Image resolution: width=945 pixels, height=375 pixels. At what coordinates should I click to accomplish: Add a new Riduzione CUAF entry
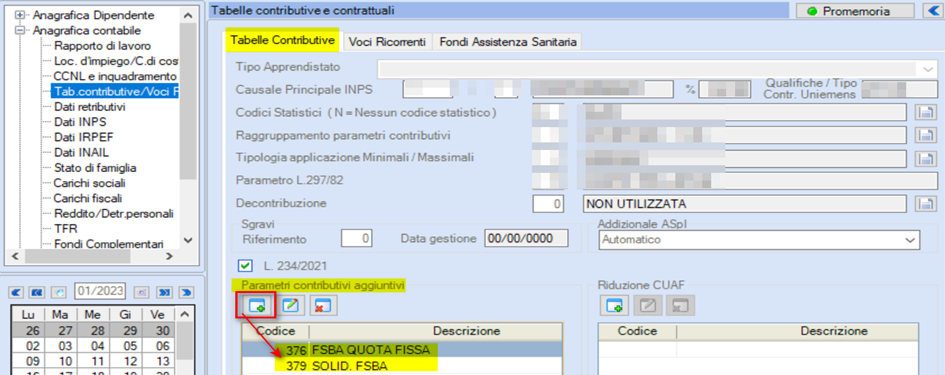pos(614,305)
